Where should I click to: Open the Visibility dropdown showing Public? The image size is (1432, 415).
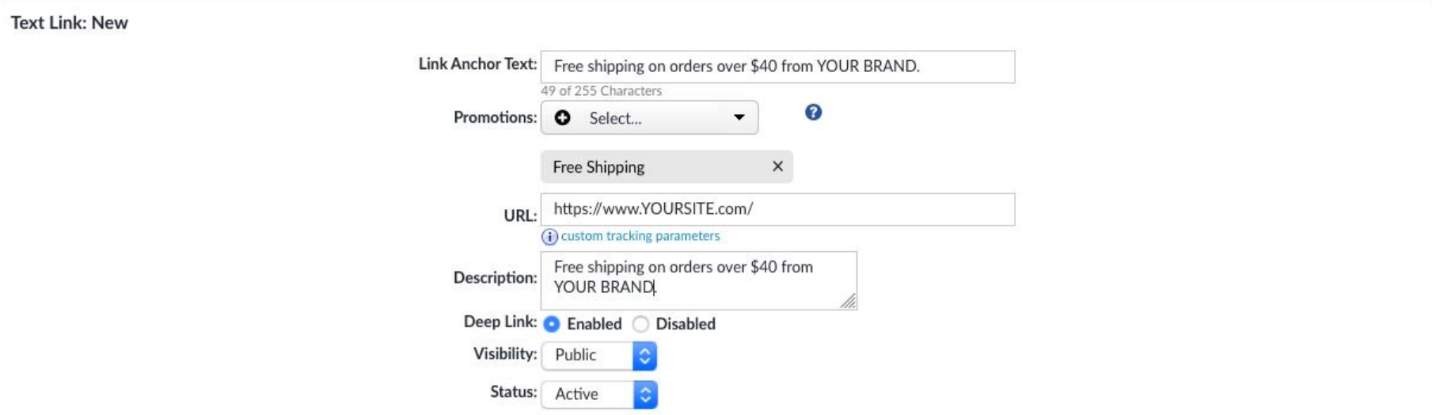pos(588,355)
